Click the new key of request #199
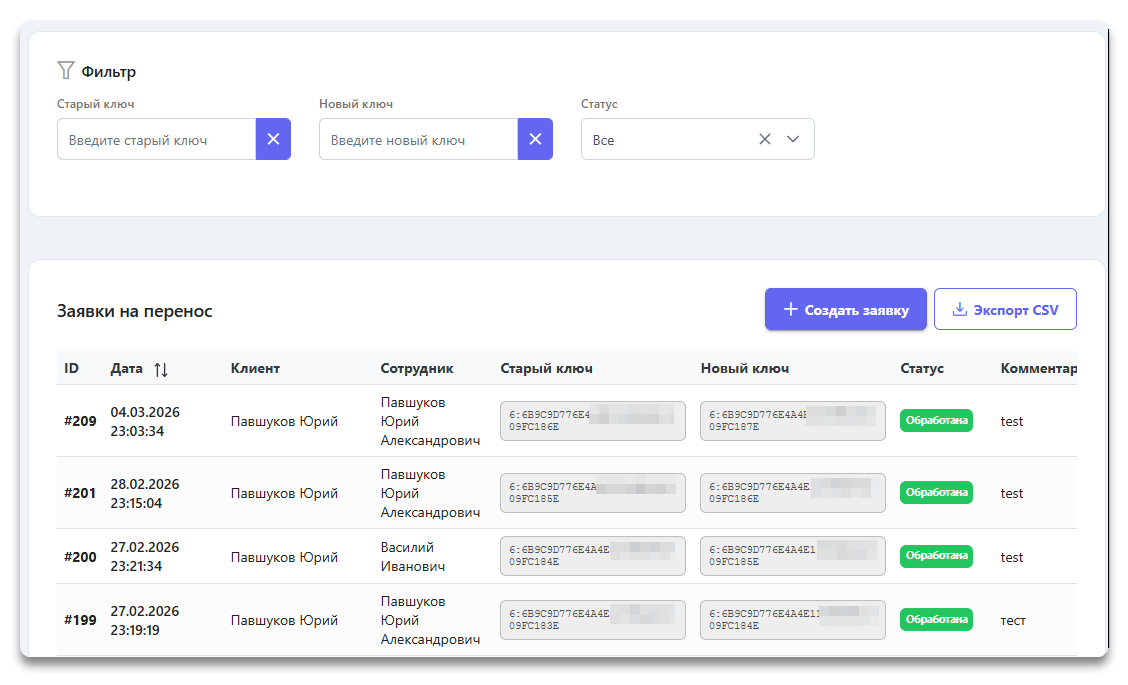The height and width of the screenshot is (685, 1128). point(793,620)
